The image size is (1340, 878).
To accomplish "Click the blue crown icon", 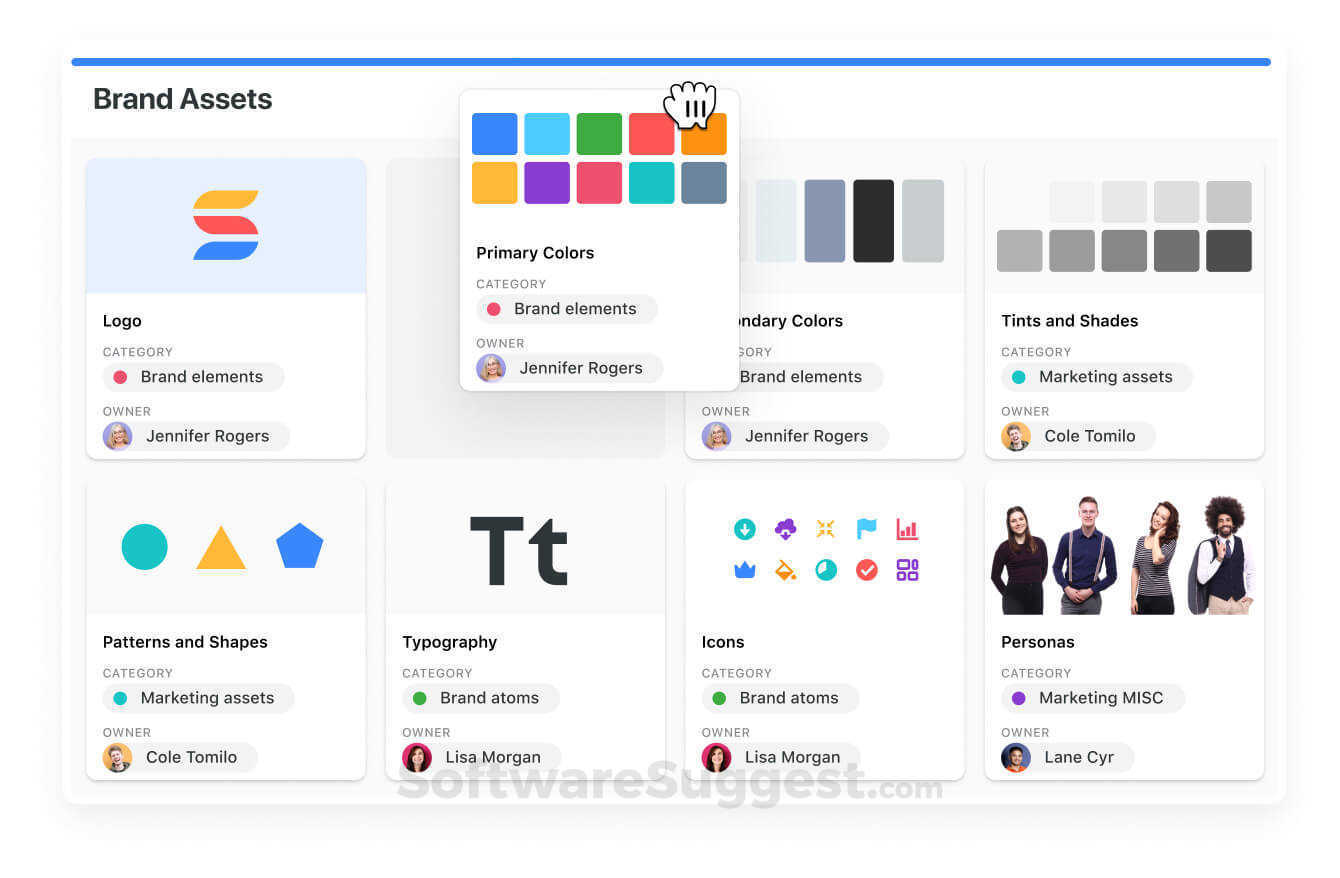I will [745, 569].
